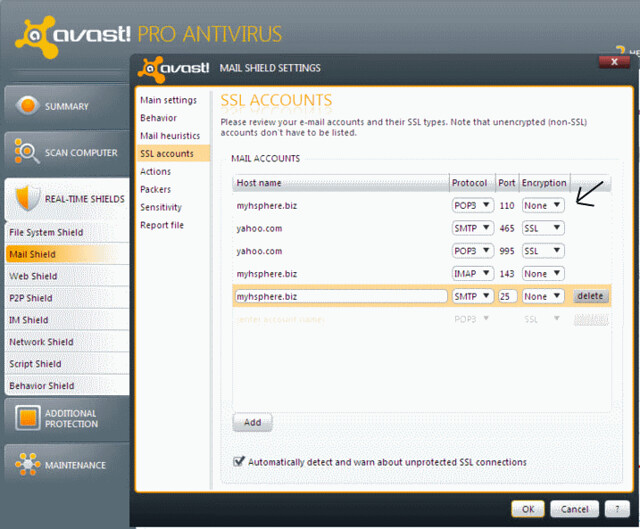Image resolution: width=640 pixels, height=529 pixels.
Task: Click port value 995
Action: point(507,251)
